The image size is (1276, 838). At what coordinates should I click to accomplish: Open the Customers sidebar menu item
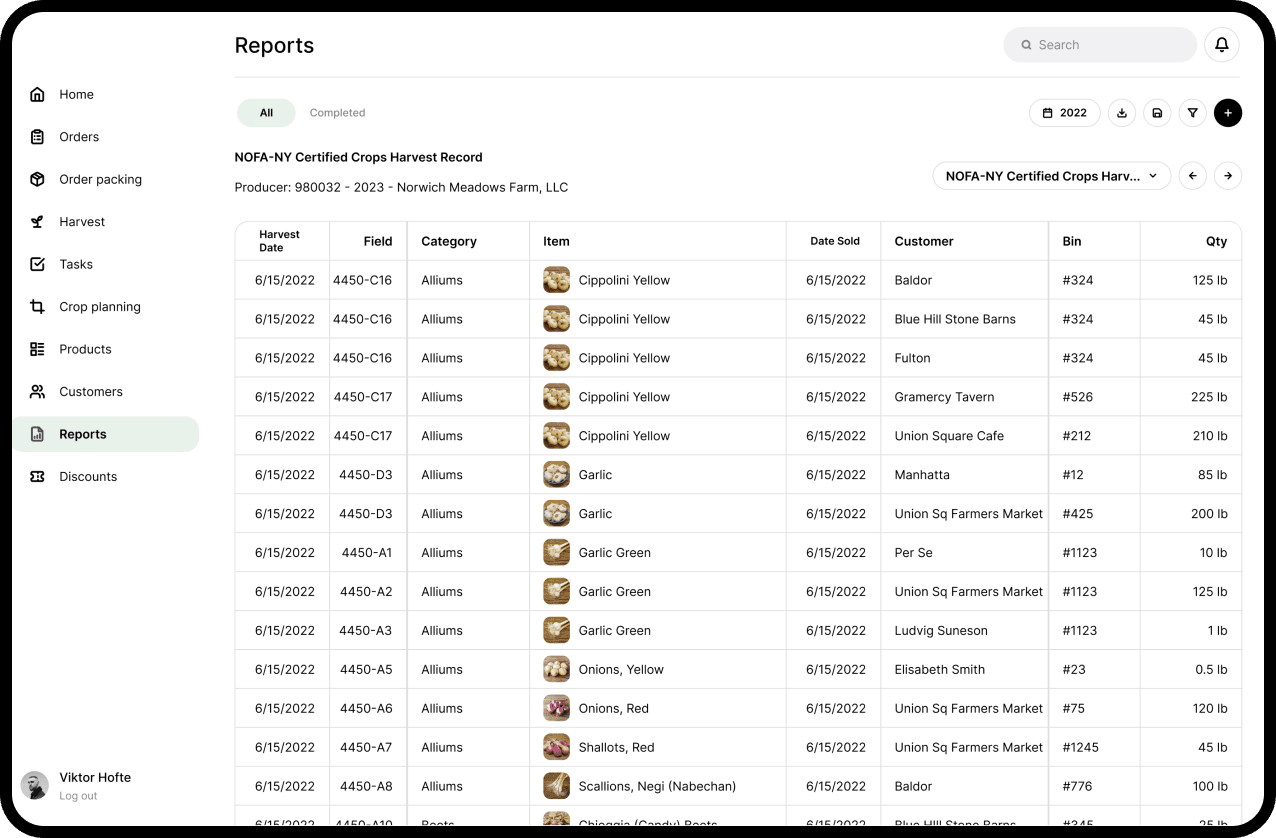[90, 392]
